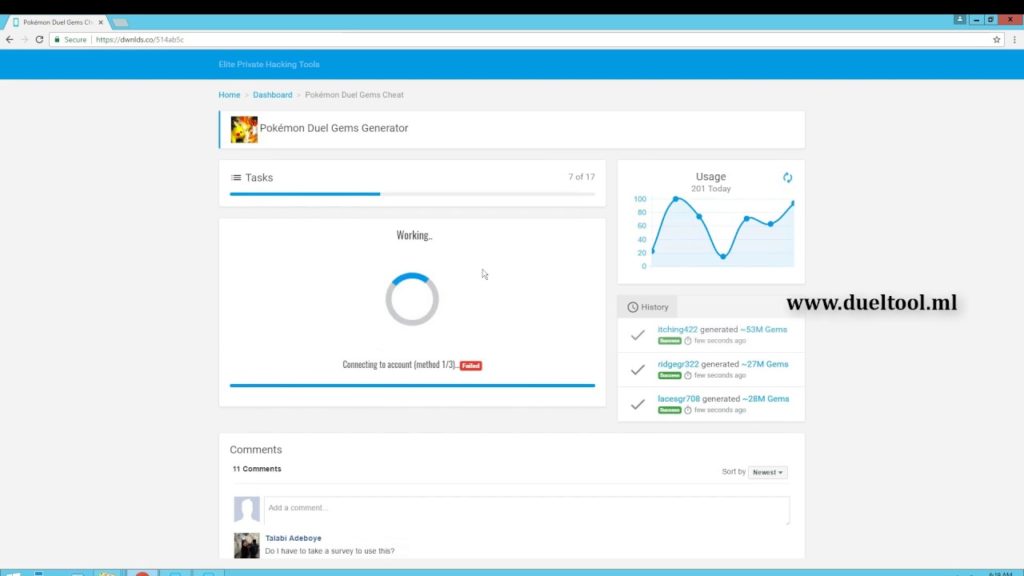Reload the page with the browser reload button
This screenshot has height=576, width=1024.
coord(39,40)
